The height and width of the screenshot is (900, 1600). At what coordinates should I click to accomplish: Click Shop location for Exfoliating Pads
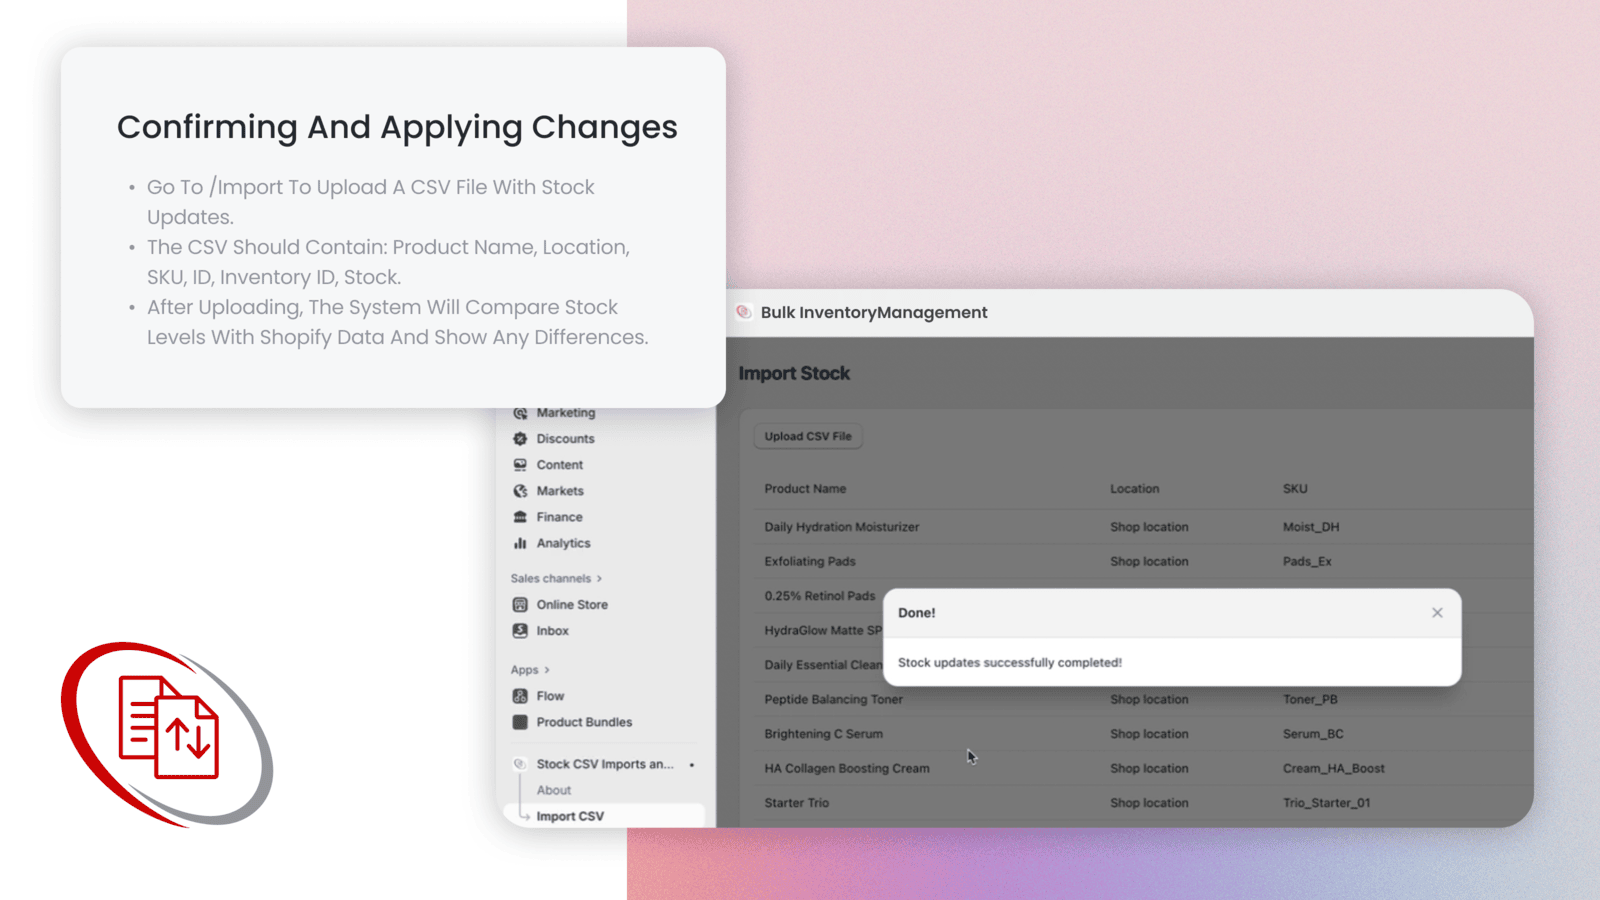pyautogui.click(x=1149, y=562)
